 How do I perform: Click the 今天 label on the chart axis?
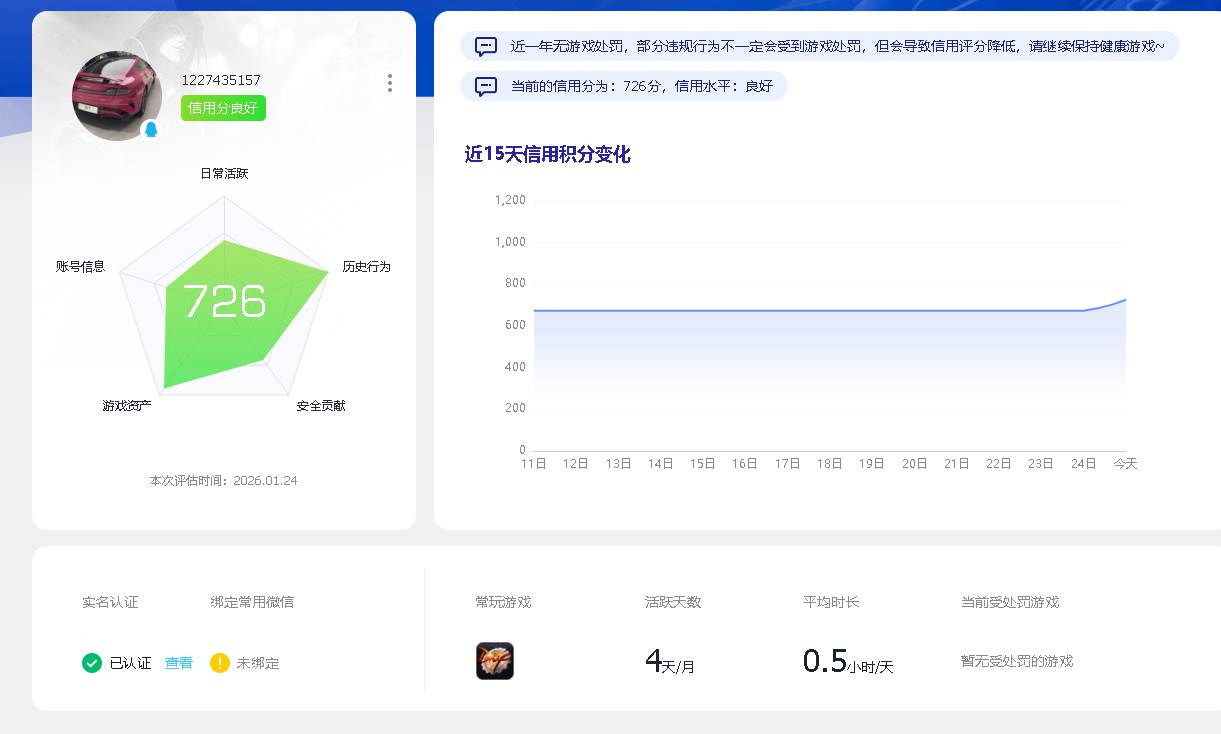1125,463
